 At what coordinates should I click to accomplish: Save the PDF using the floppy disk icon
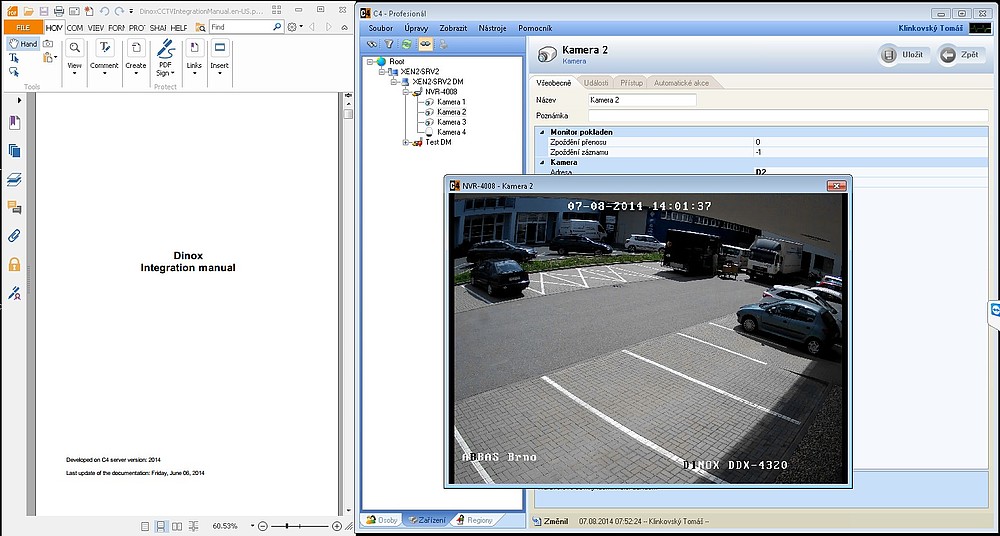point(44,11)
